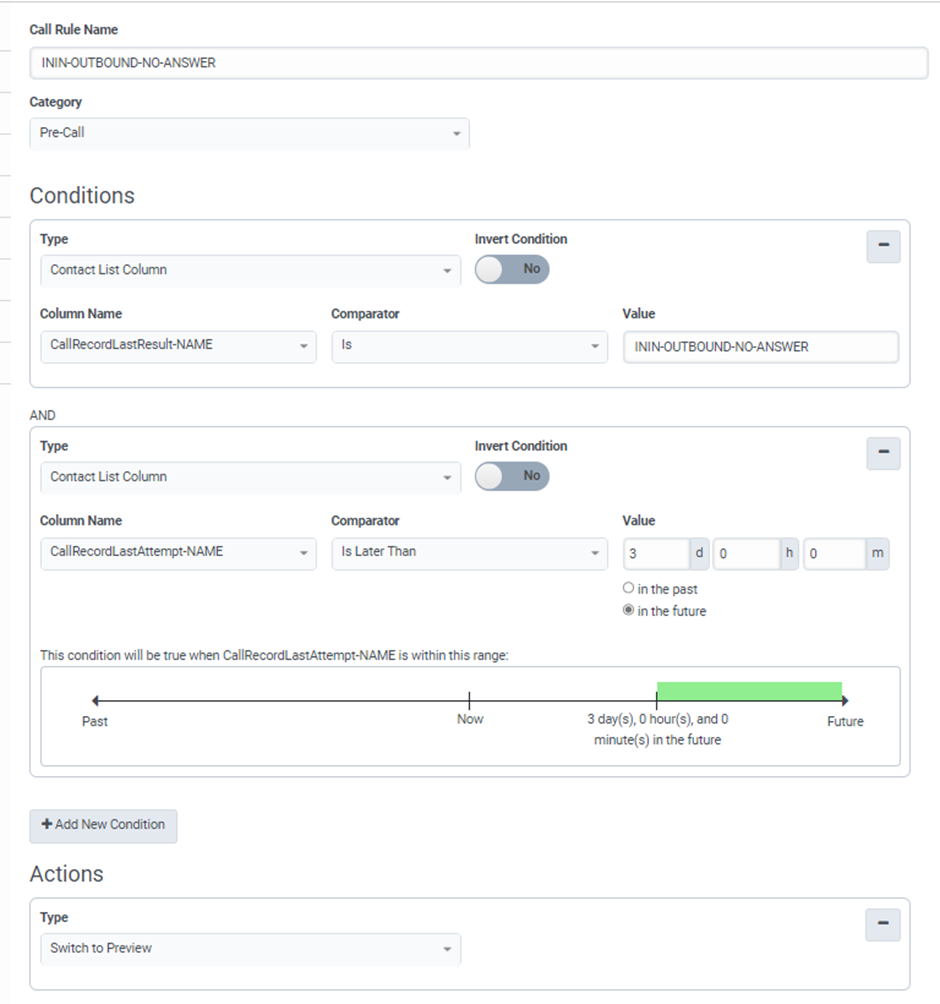Remove the first condition with its minus icon
Viewport: 940px width, 1004px height.
(x=883, y=246)
